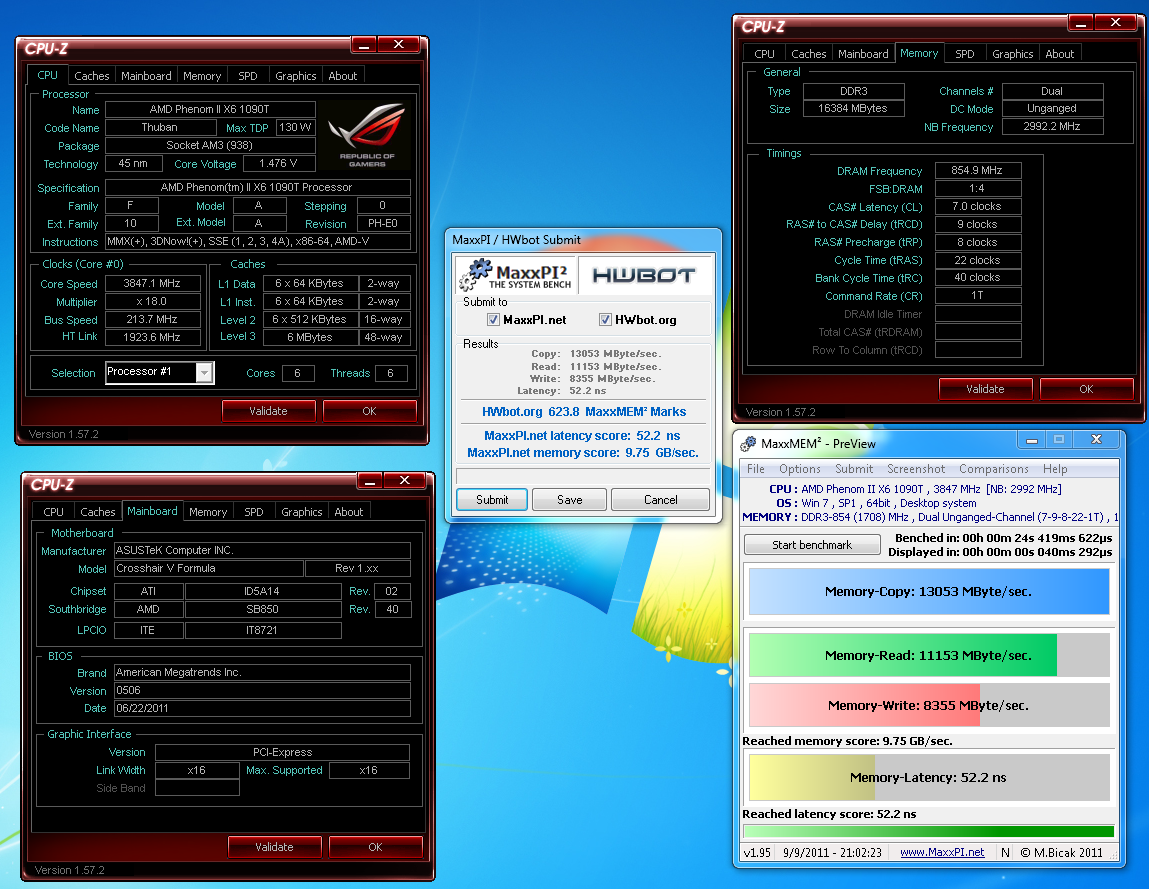Click Cancel in the MaxxPI HWbot dialog

(x=660, y=500)
